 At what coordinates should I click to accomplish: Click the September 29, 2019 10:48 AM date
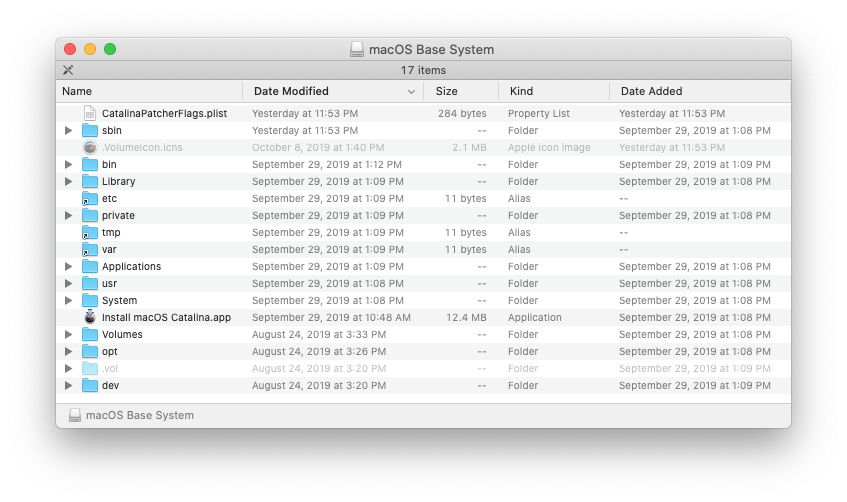(x=331, y=317)
